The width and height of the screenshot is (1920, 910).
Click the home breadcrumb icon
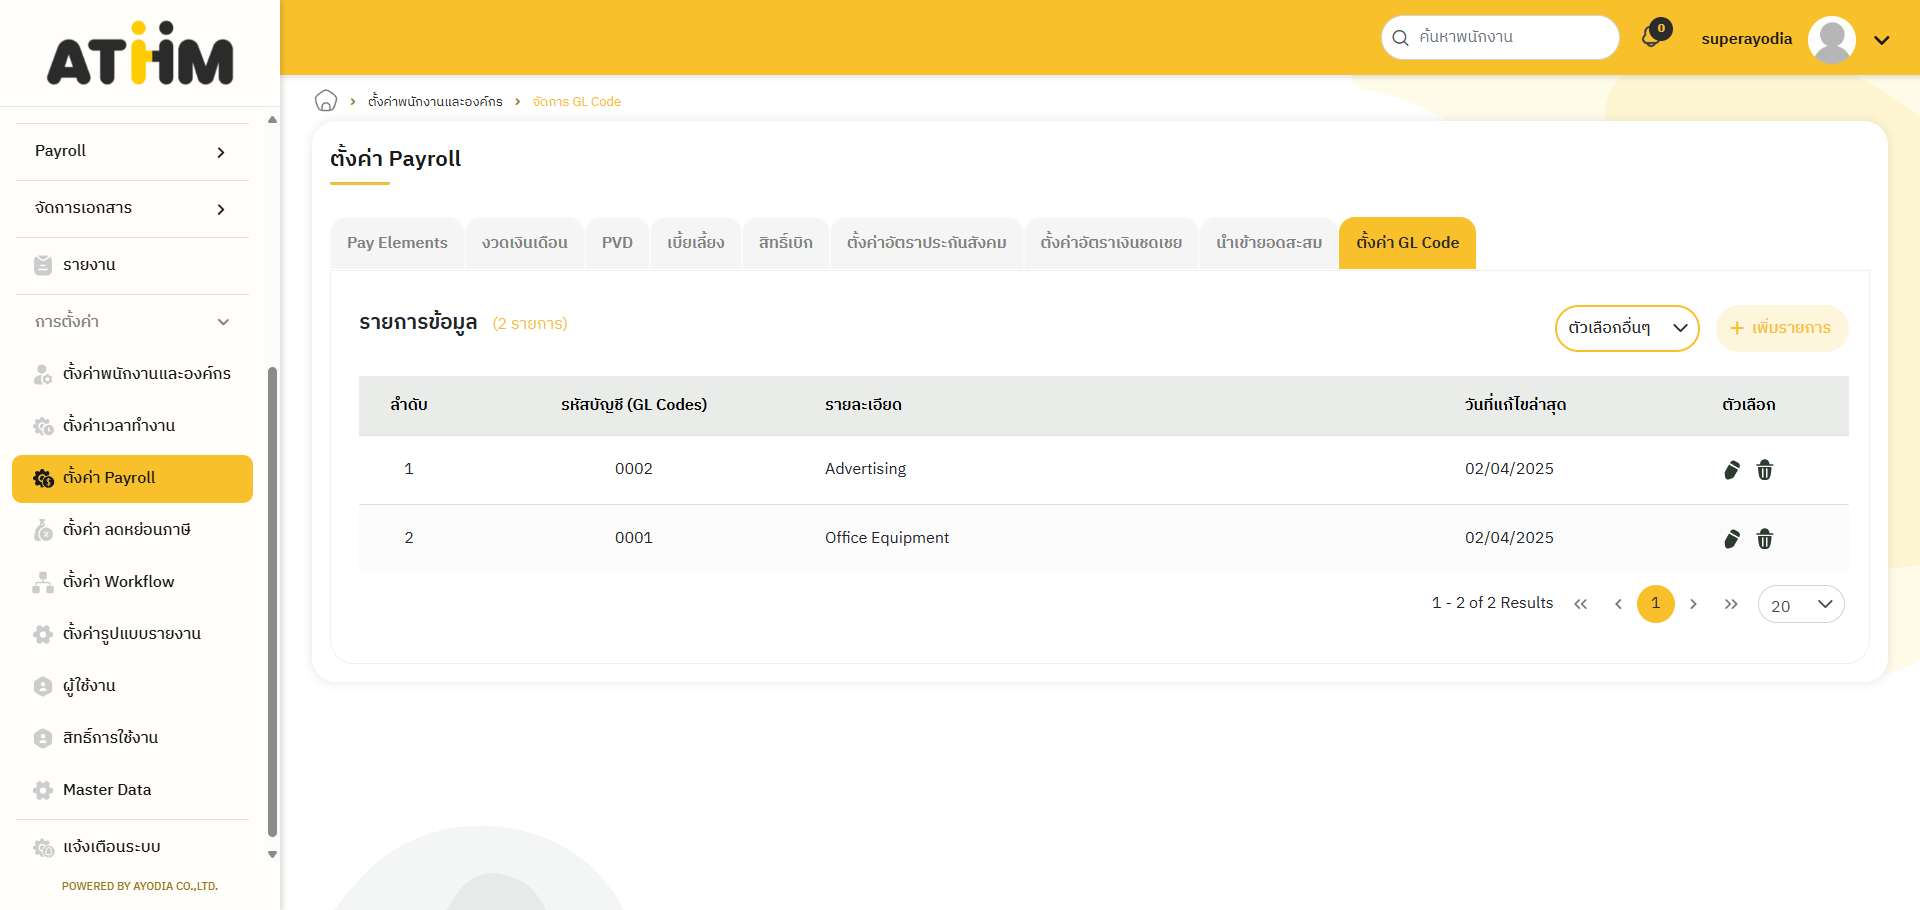326,101
